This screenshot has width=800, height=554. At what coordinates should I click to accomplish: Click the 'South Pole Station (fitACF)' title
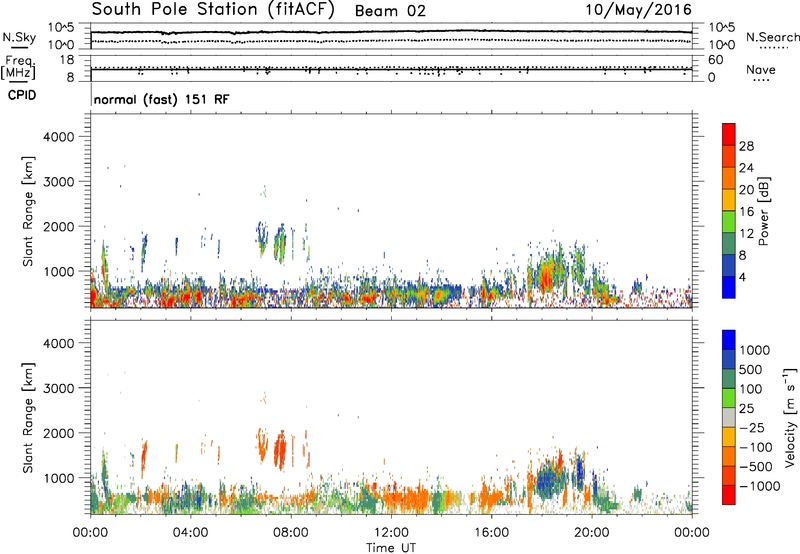[x=213, y=9]
